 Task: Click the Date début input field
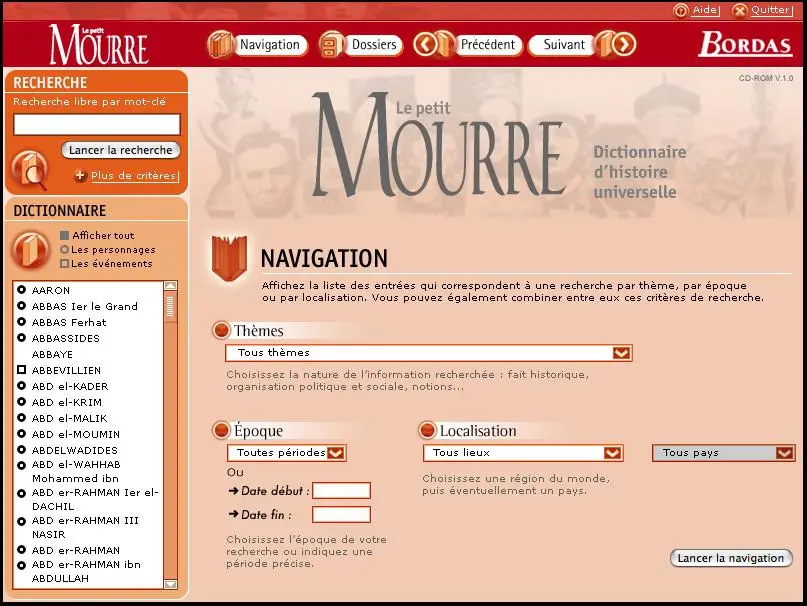[x=341, y=491]
